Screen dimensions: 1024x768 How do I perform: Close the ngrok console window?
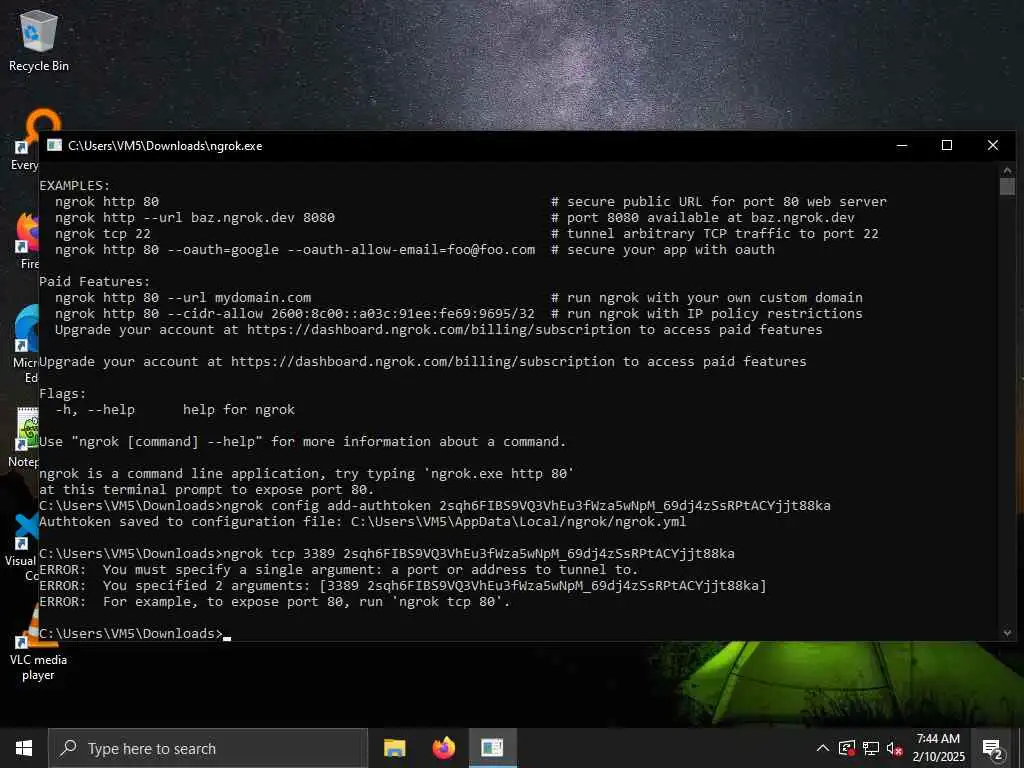point(993,145)
